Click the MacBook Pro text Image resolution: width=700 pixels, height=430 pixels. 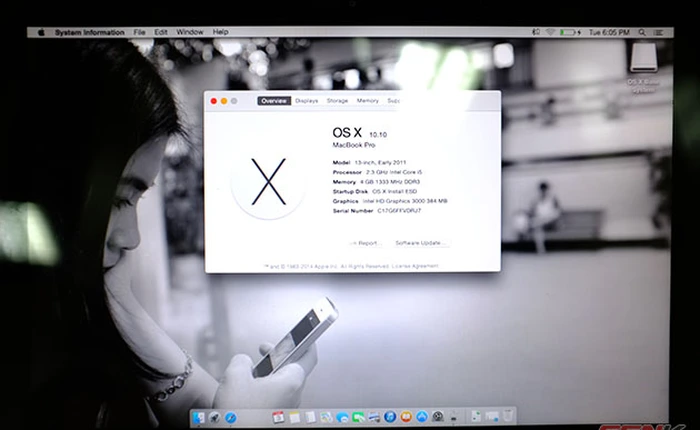[354, 145]
